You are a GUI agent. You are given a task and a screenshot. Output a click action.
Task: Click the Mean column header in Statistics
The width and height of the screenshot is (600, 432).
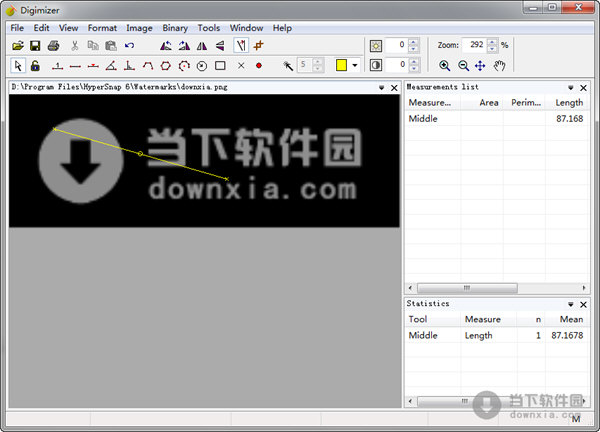pos(567,319)
